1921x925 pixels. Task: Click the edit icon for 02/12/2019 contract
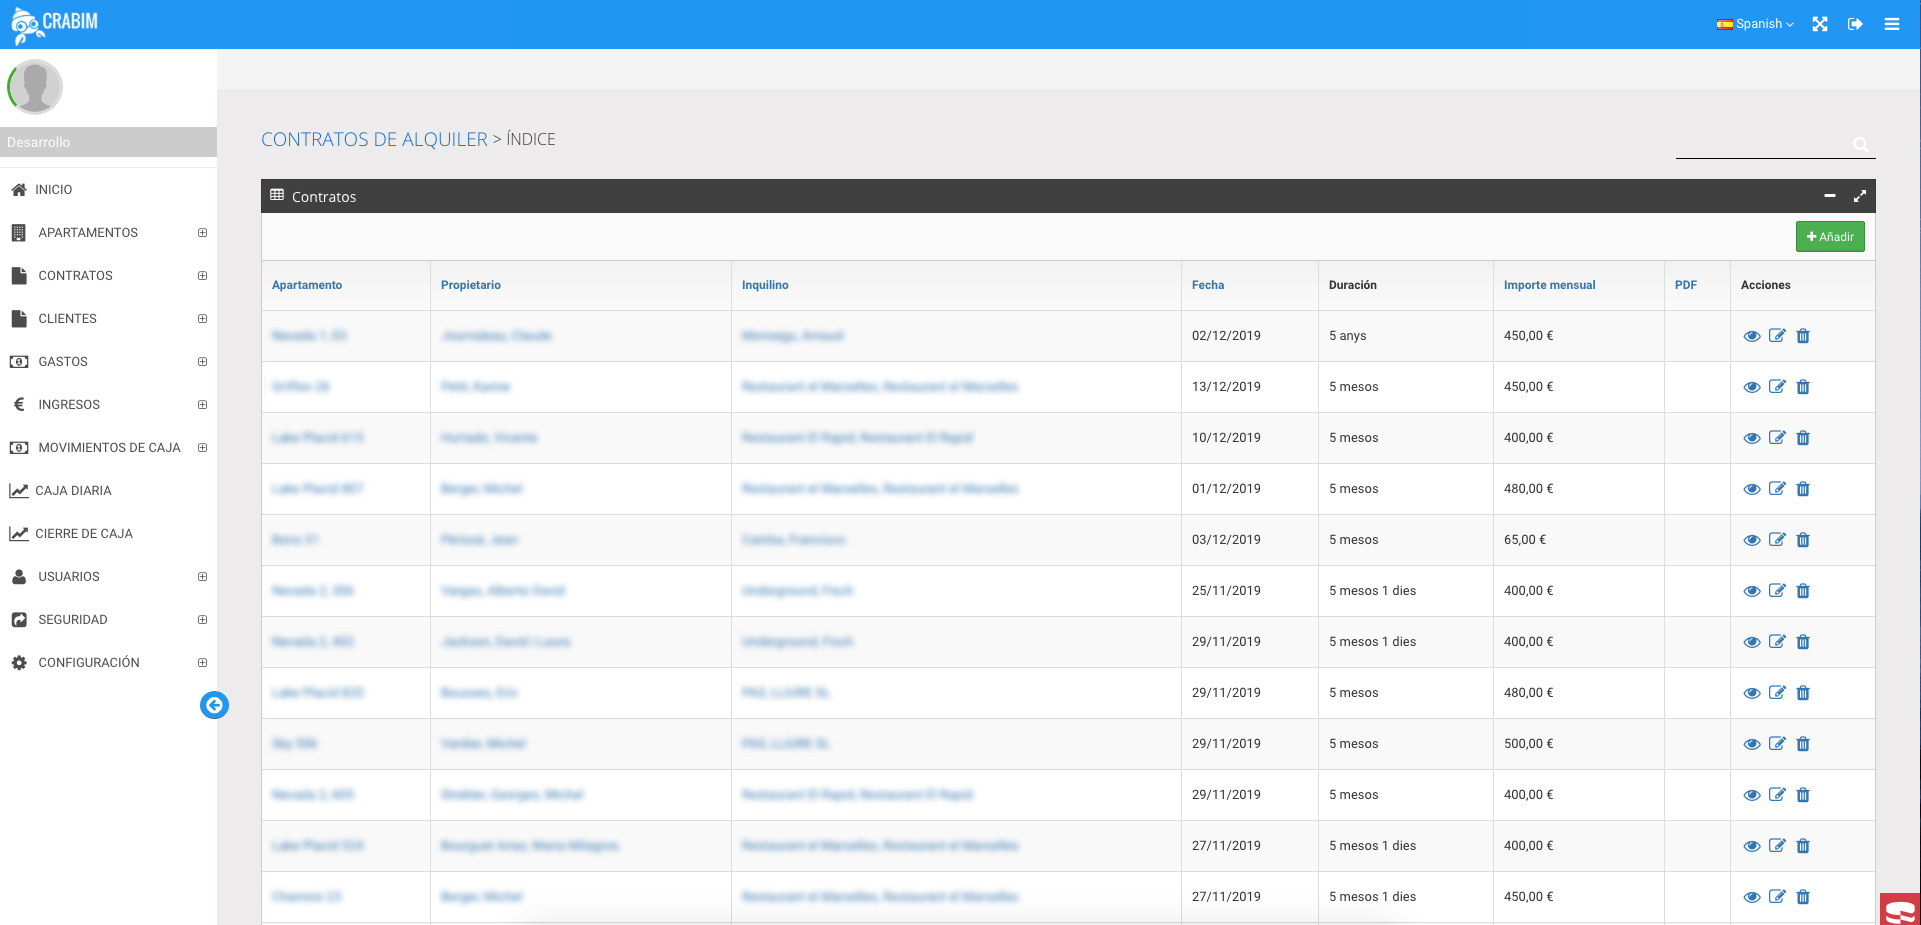[x=1777, y=336]
